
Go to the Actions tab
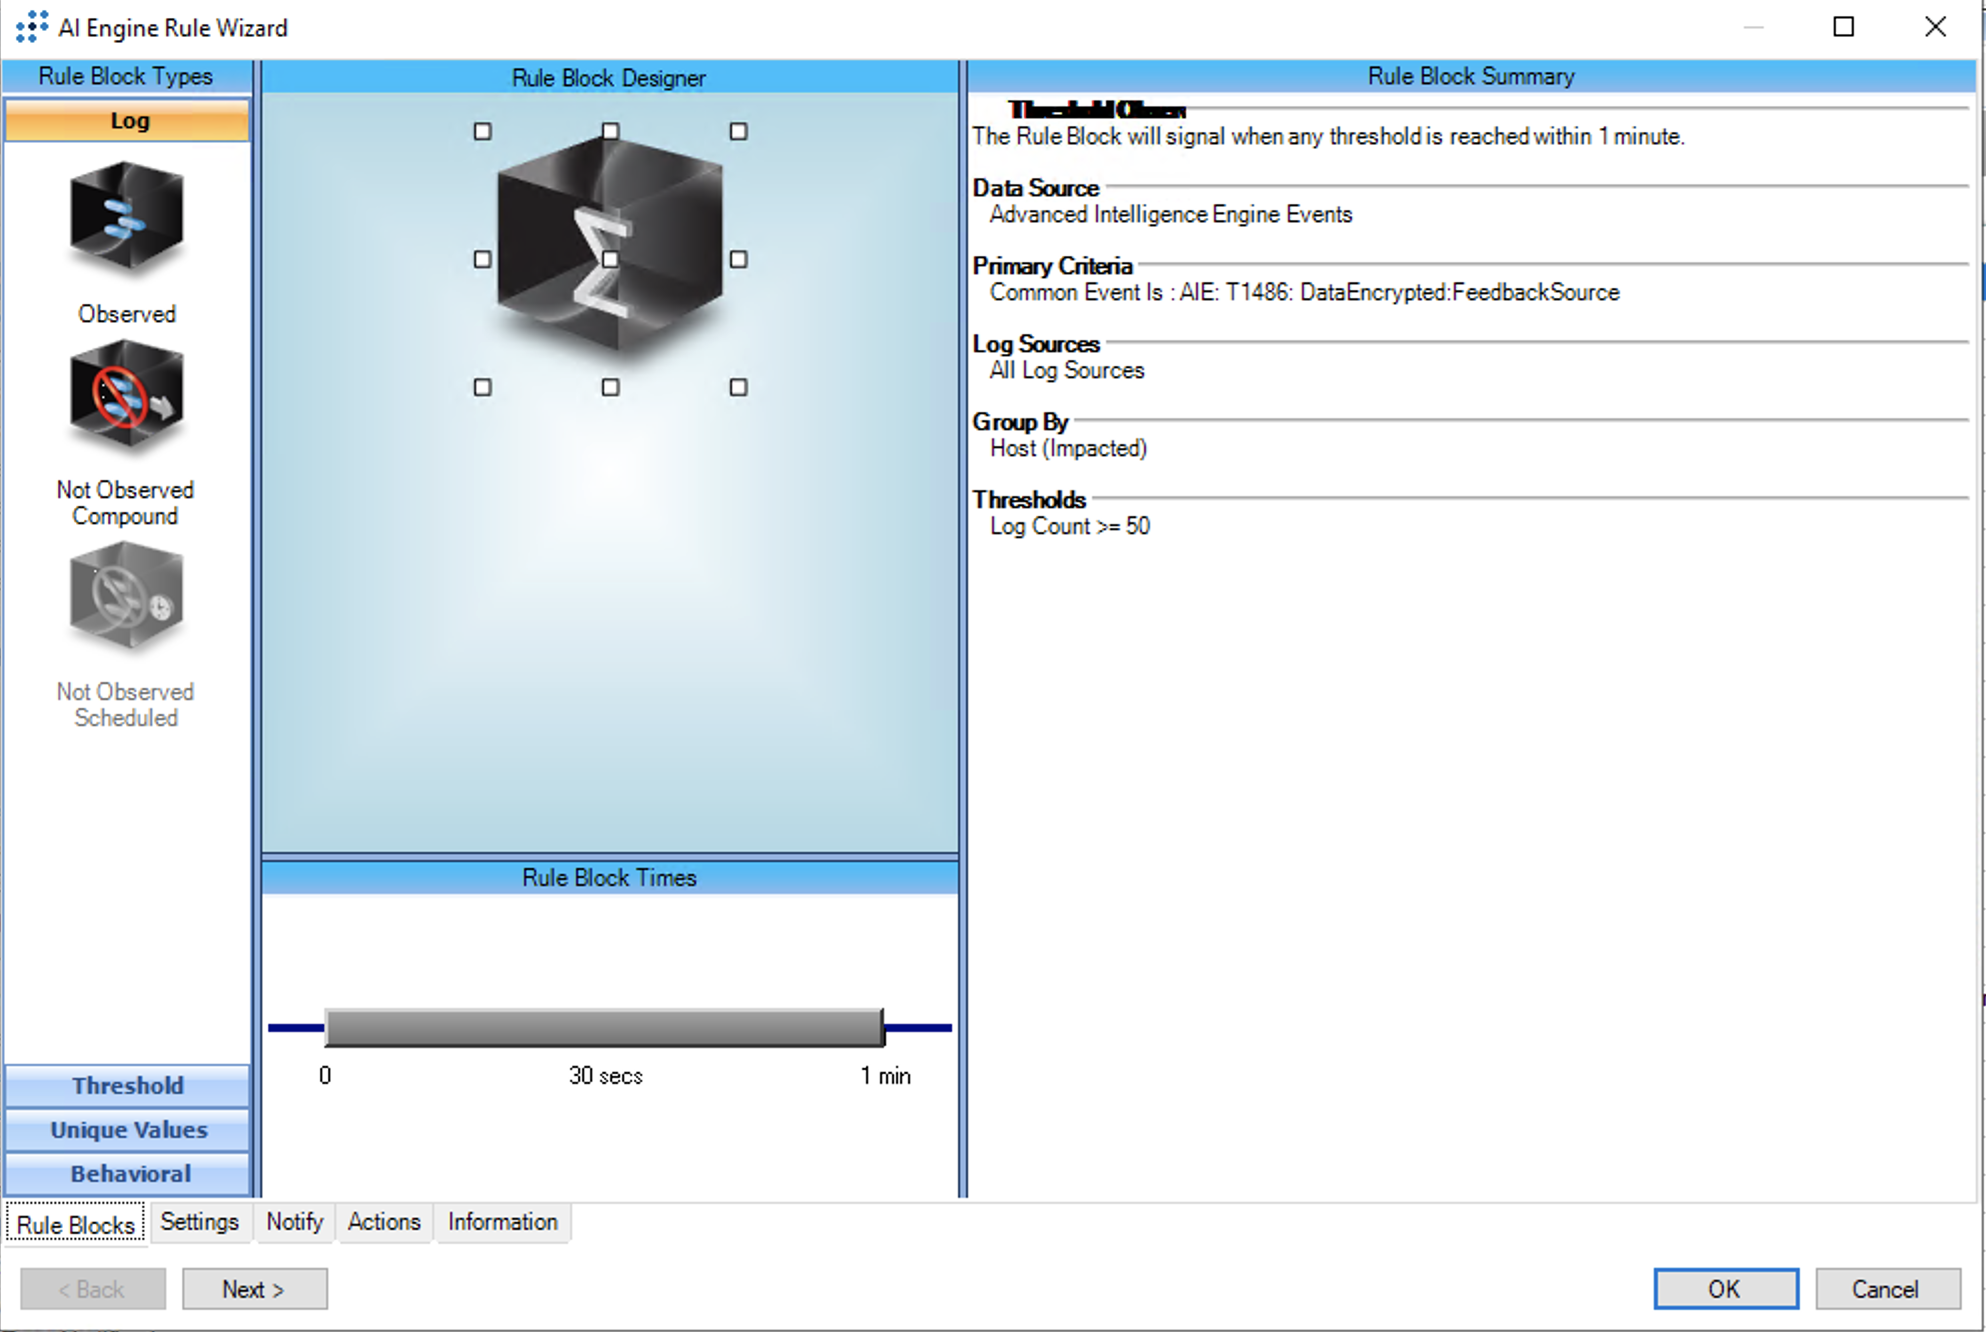(383, 1222)
